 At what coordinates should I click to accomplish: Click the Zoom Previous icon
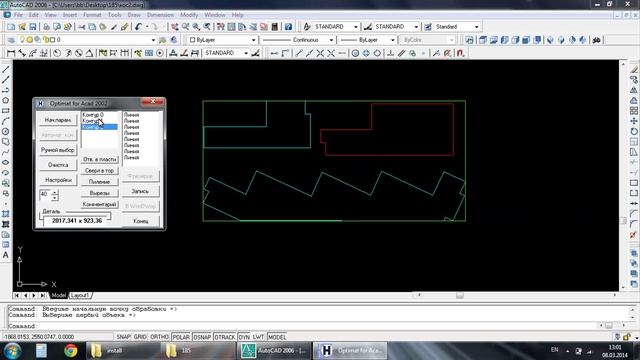click(207, 27)
